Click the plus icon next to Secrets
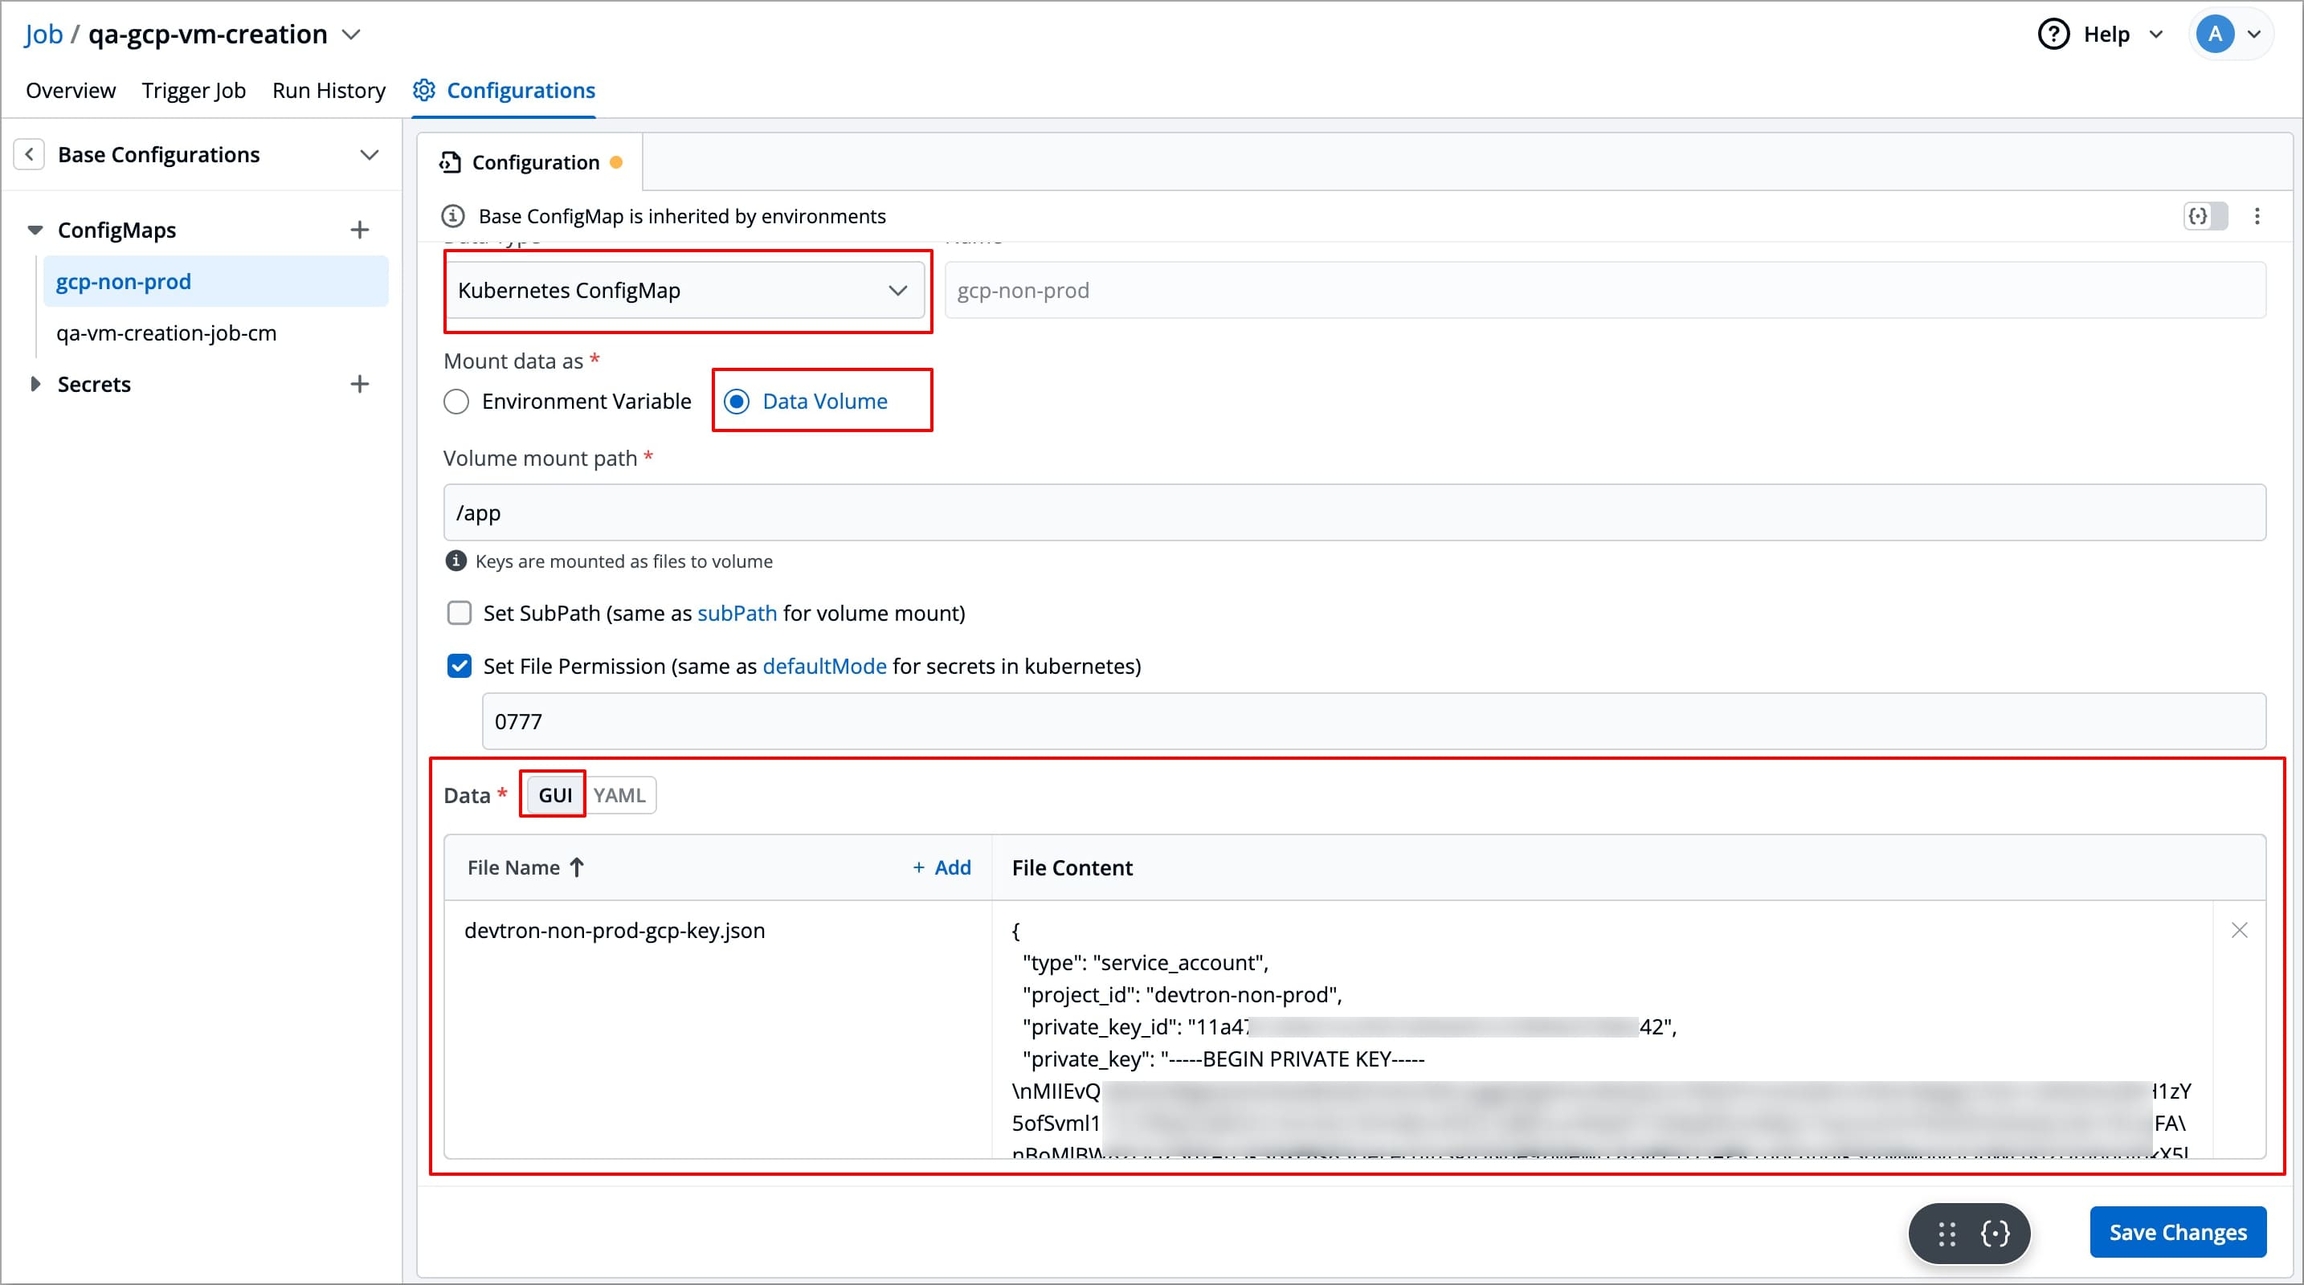The height and width of the screenshot is (1285, 2304). pyautogui.click(x=360, y=384)
